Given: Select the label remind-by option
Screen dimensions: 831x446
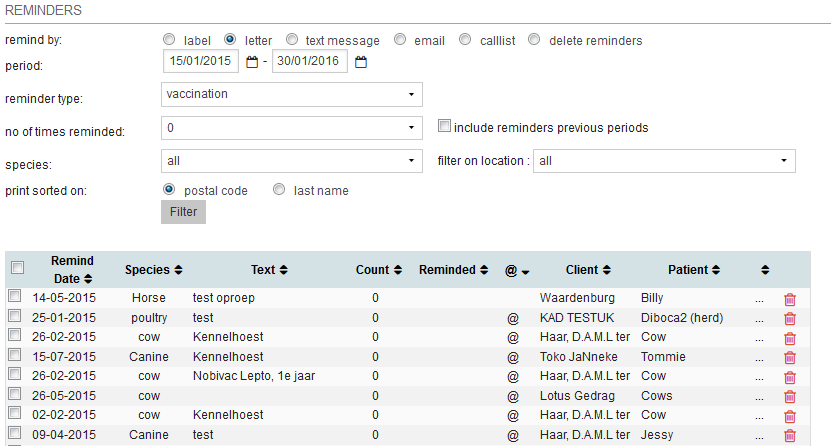Looking at the screenshot, I should click(169, 40).
